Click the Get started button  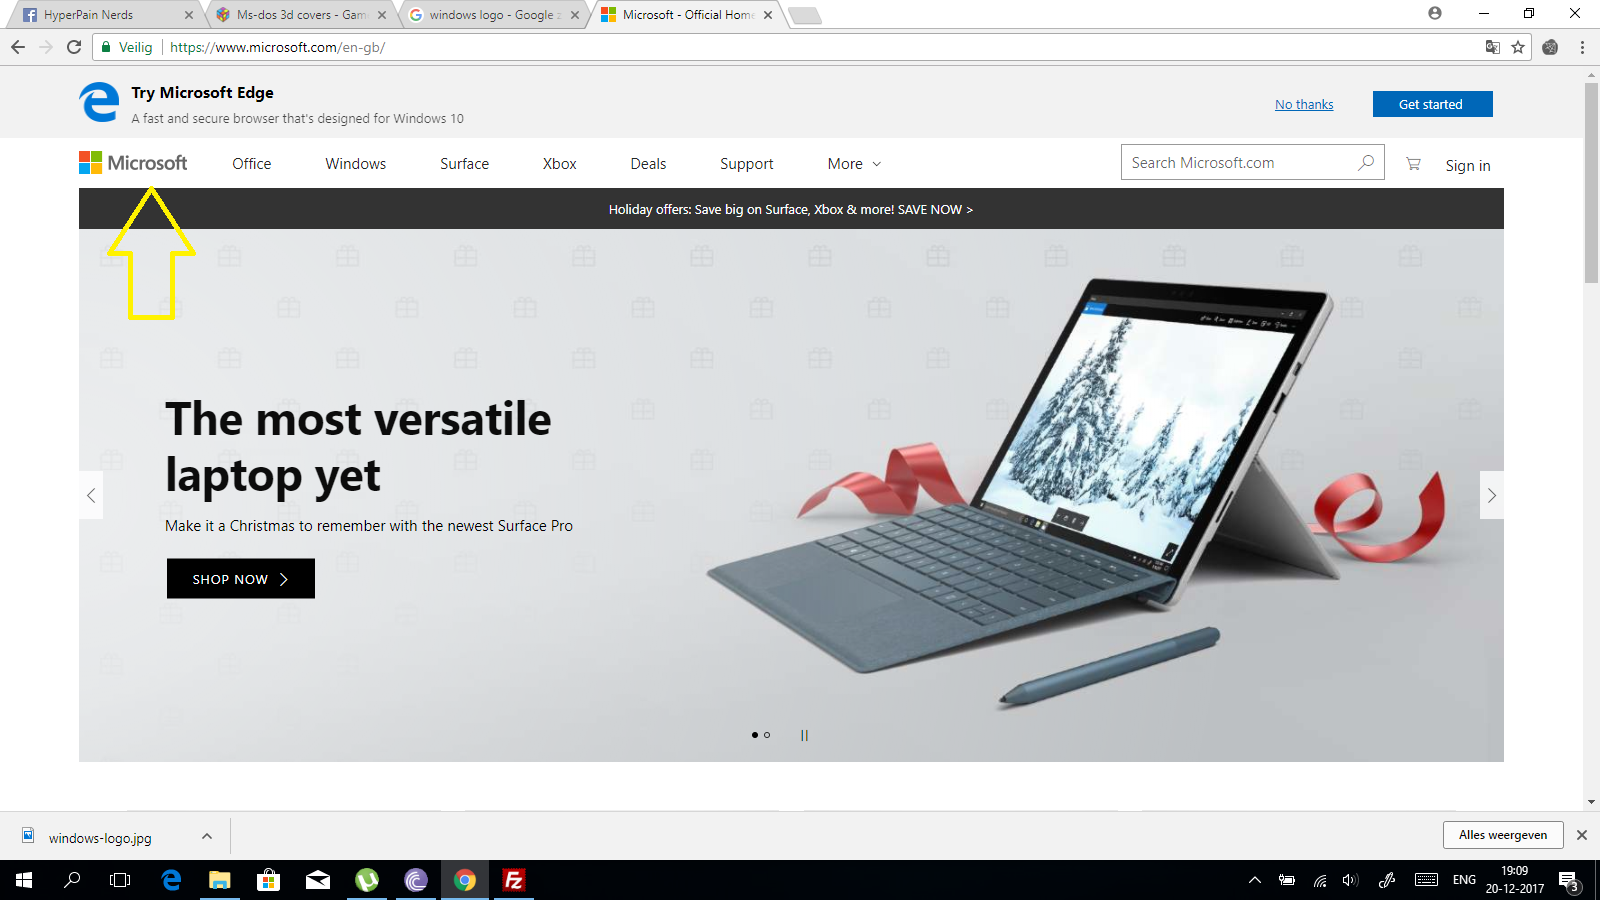[1432, 104]
